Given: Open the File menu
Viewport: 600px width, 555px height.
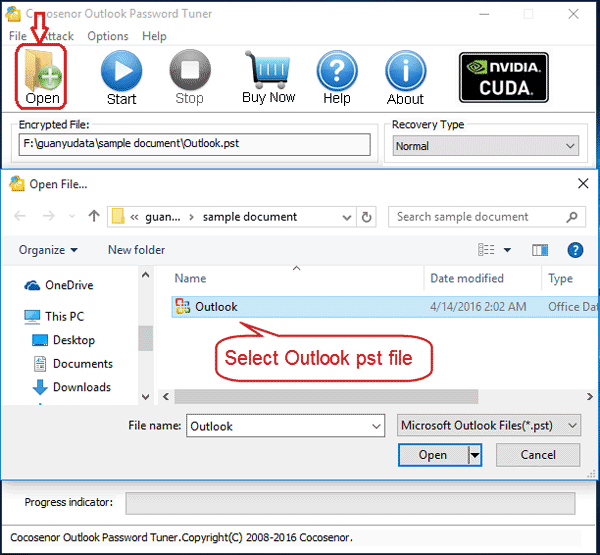Looking at the screenshot, I should pyautogui.click(x=18, y=36).
